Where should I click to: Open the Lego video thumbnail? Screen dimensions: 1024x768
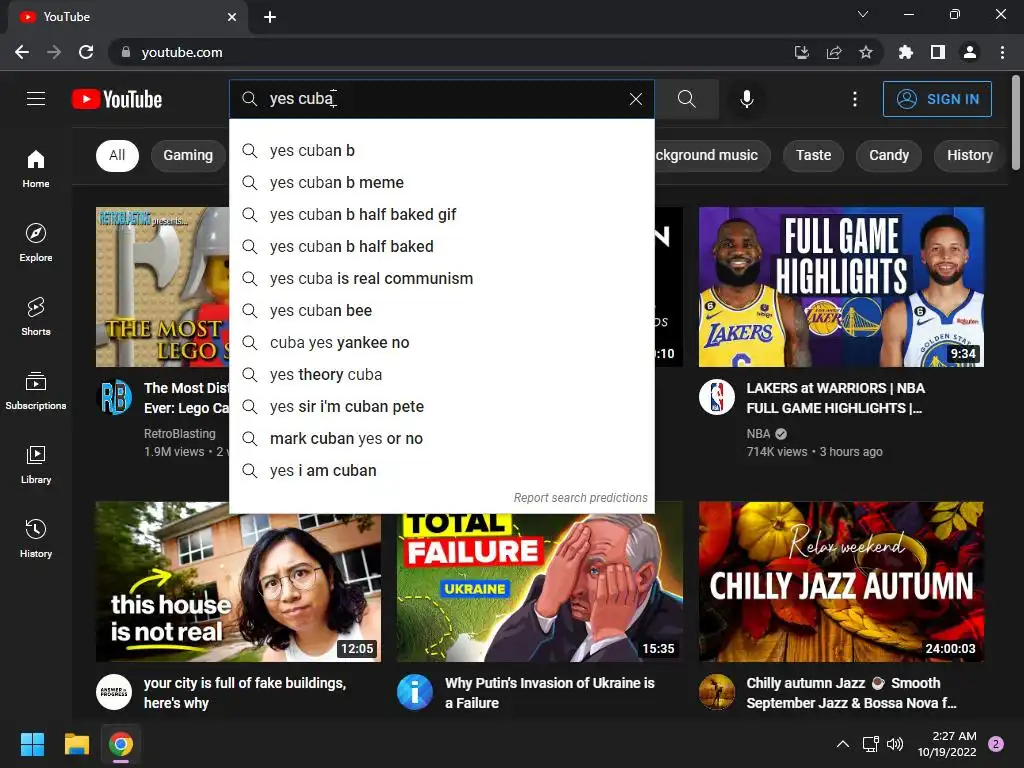pyautogui.click(x=163, y=287)
